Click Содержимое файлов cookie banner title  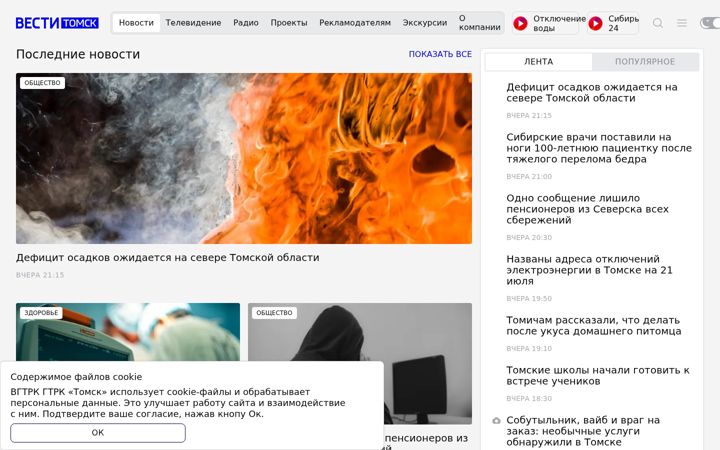click(76, 377)
